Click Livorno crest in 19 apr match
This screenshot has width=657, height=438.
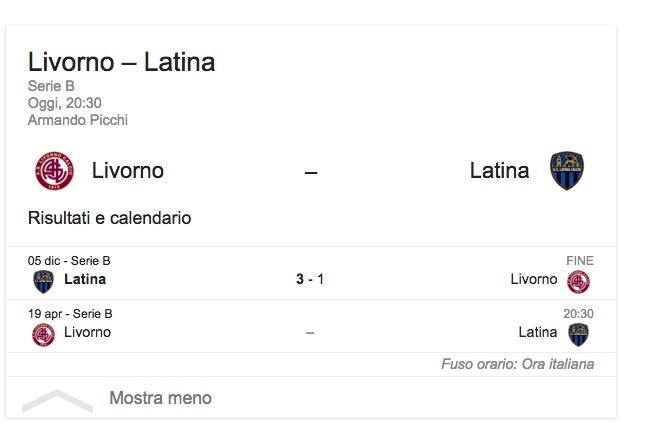[43, 334]
